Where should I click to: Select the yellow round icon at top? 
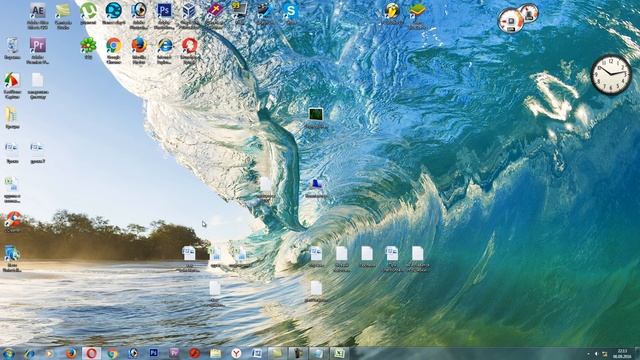[x=392, y=11]
